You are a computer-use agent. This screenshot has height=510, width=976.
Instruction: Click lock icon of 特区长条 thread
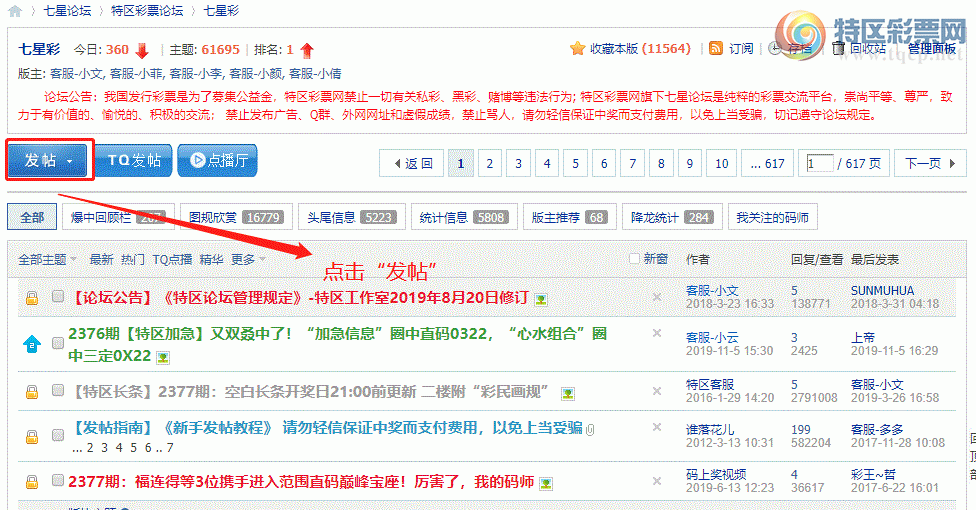tap(32, 392)
